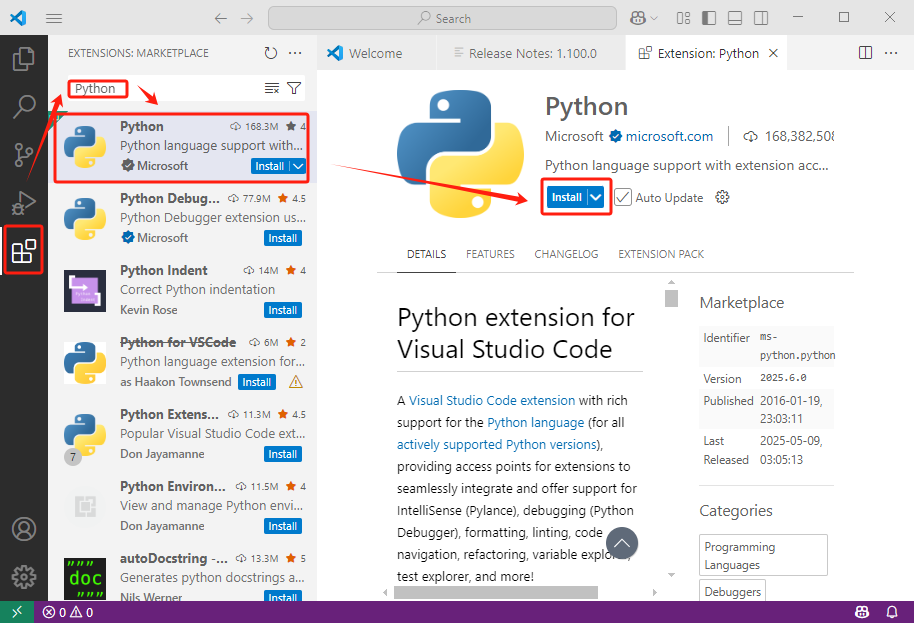Open the hamburger application menu
Viewport: 914px width, 623px height.
(x=54, y=19)
